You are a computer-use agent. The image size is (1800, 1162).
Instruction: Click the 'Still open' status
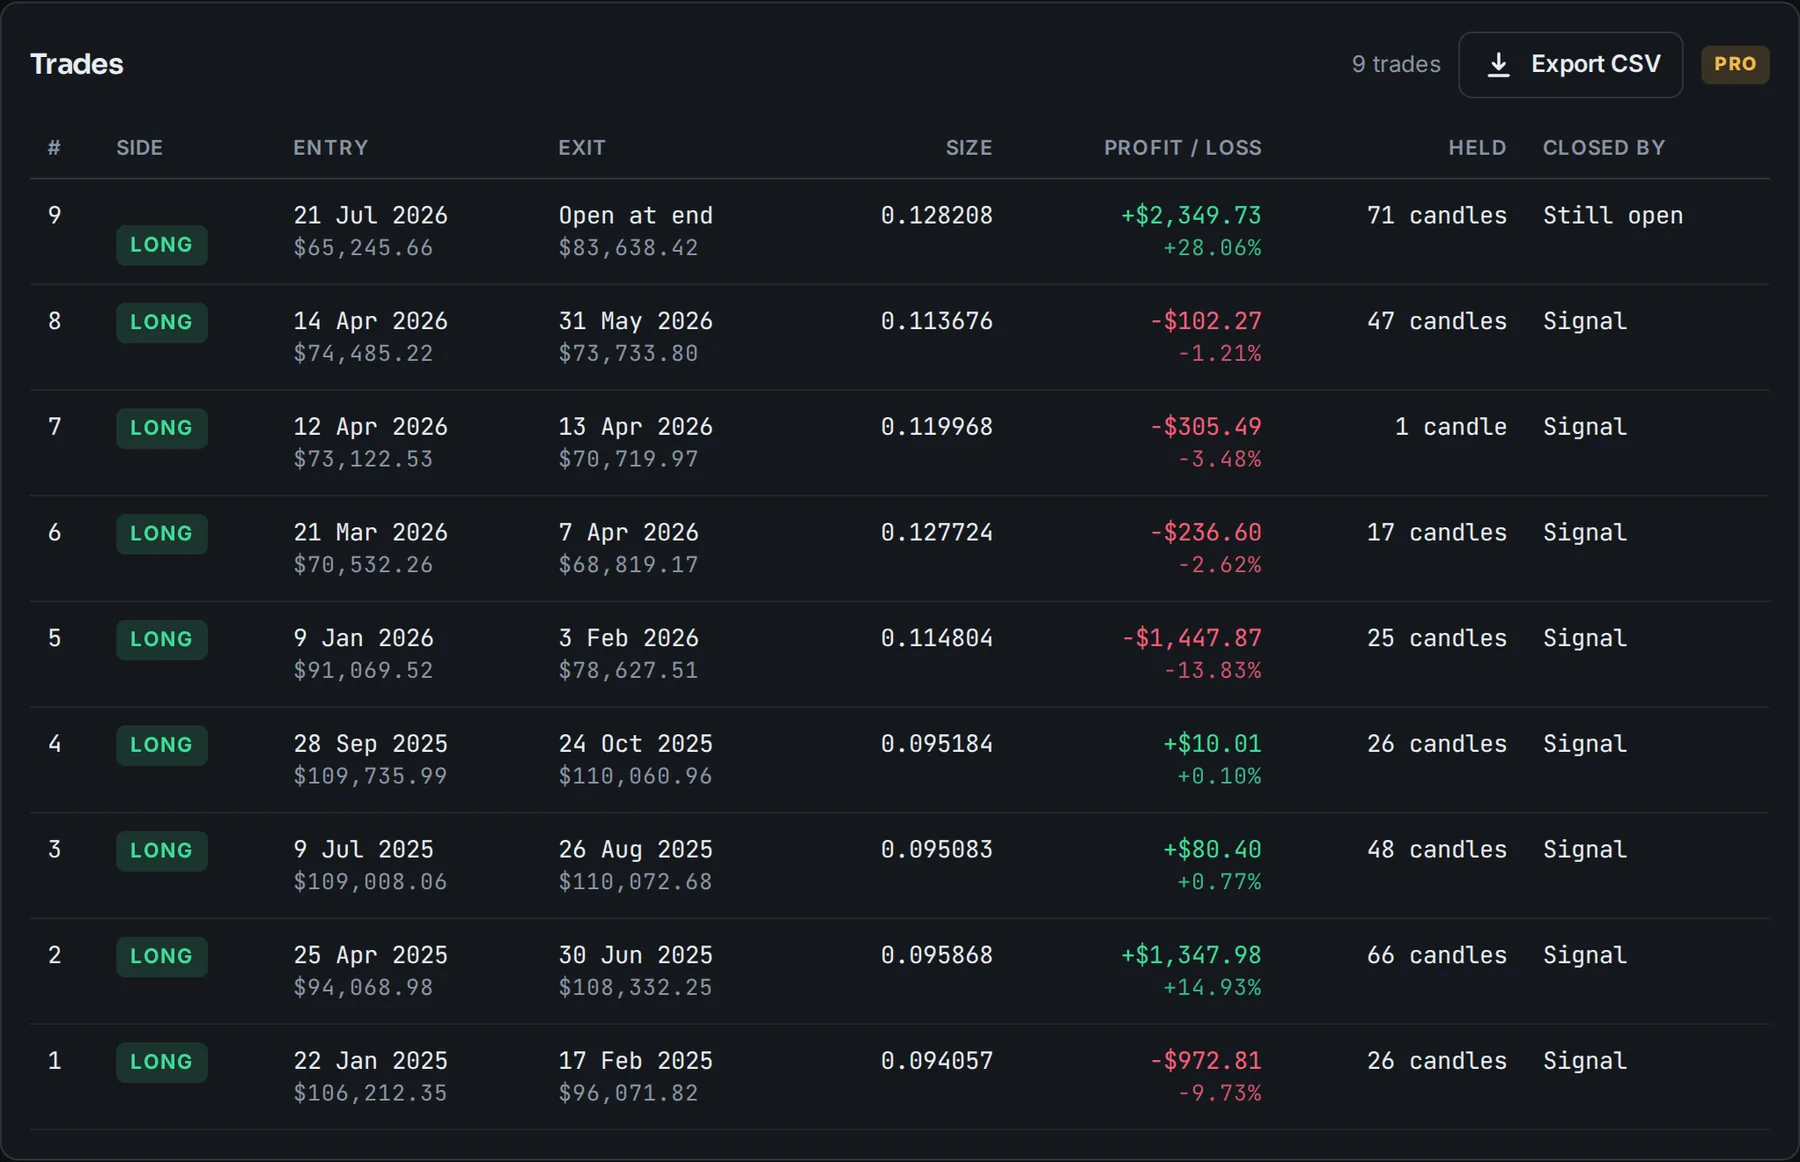click(x=1612, y=215)
